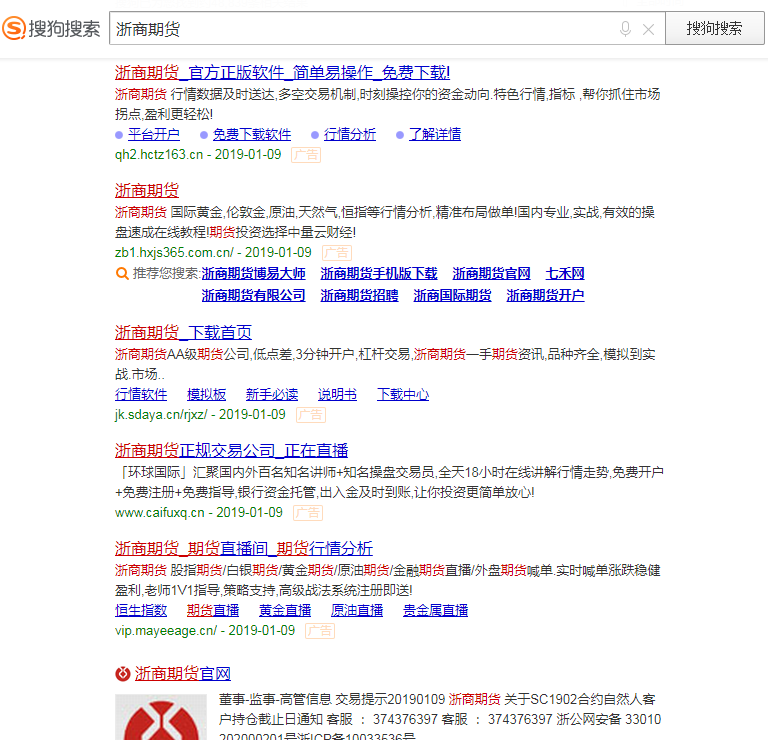Open the 了解详情 sublink
Viewport: 768px width, 740px height.
pyautogui.click(x=435, y=134)
